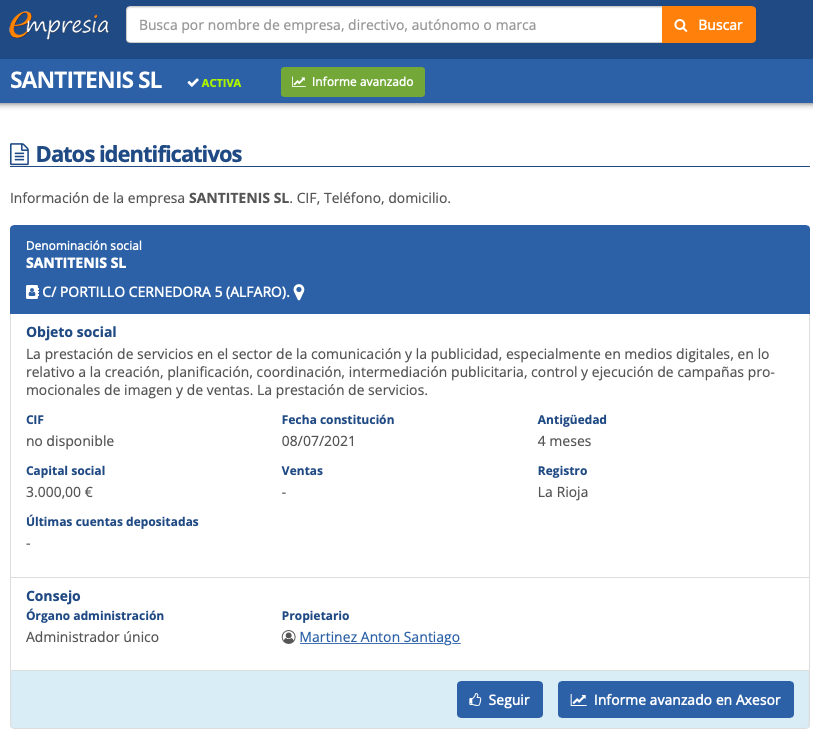The width and height of the screenshot is (813, 737).
Task: Click the orange Buscar button
Action: pos(709,24)
